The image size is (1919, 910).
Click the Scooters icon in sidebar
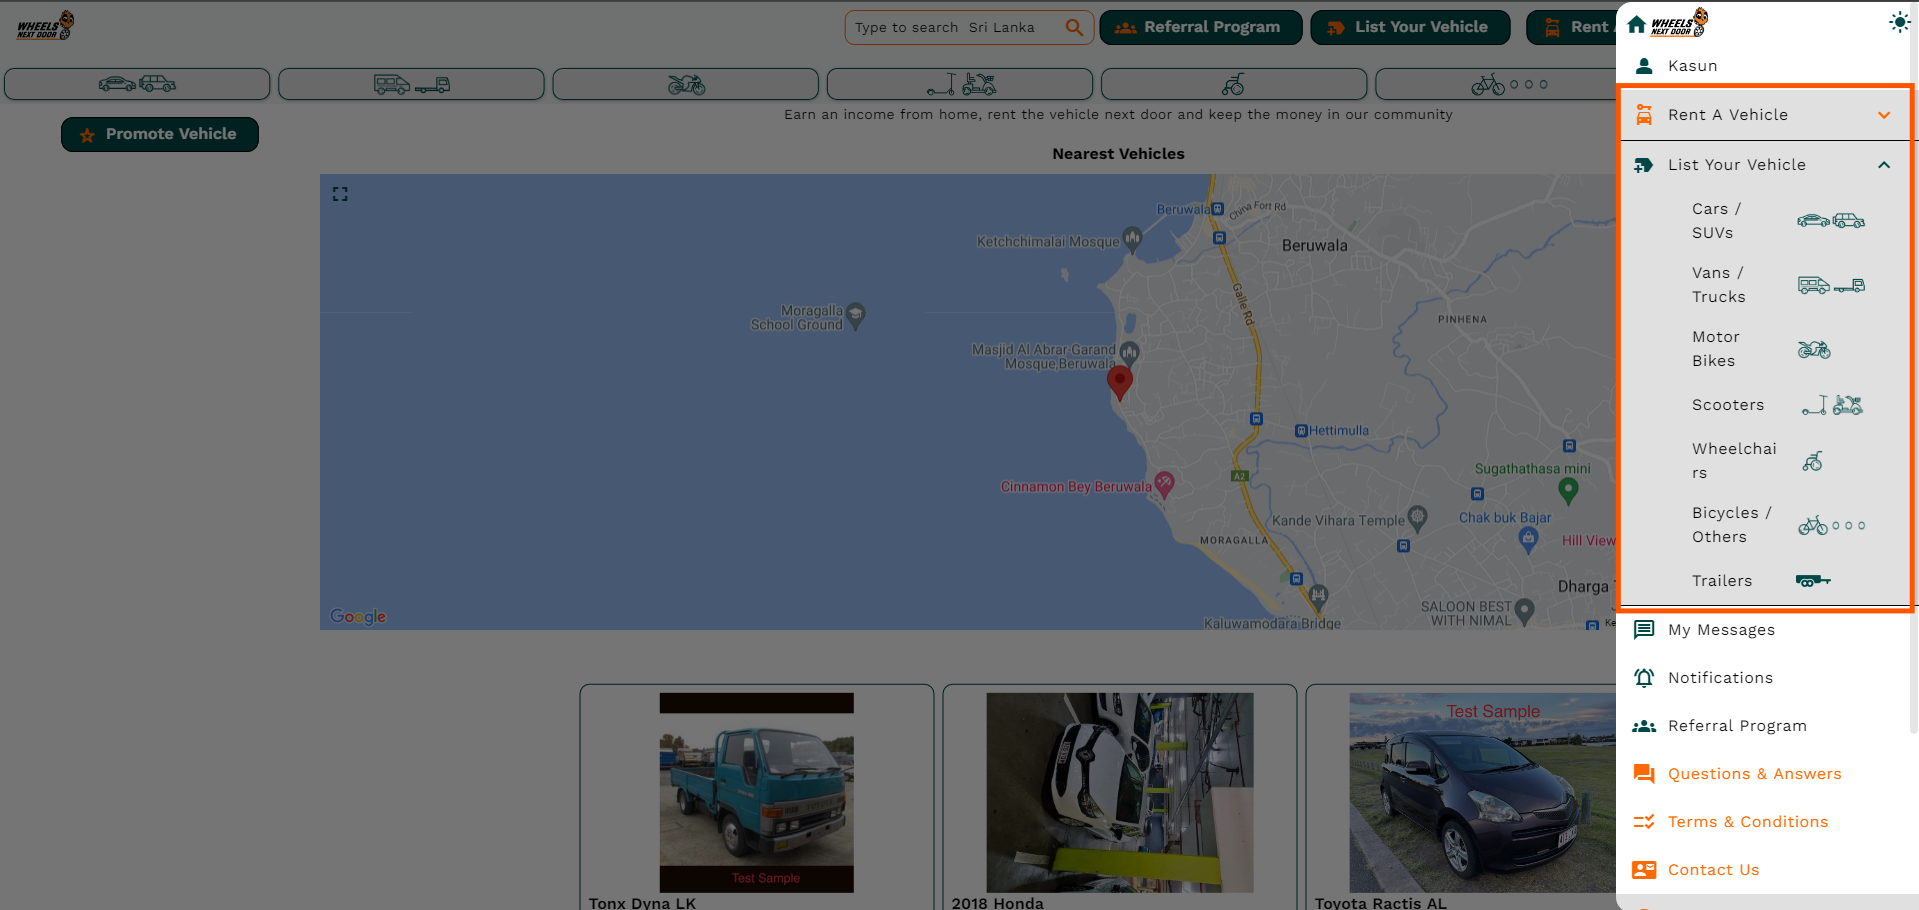[x=1831, y=405]
